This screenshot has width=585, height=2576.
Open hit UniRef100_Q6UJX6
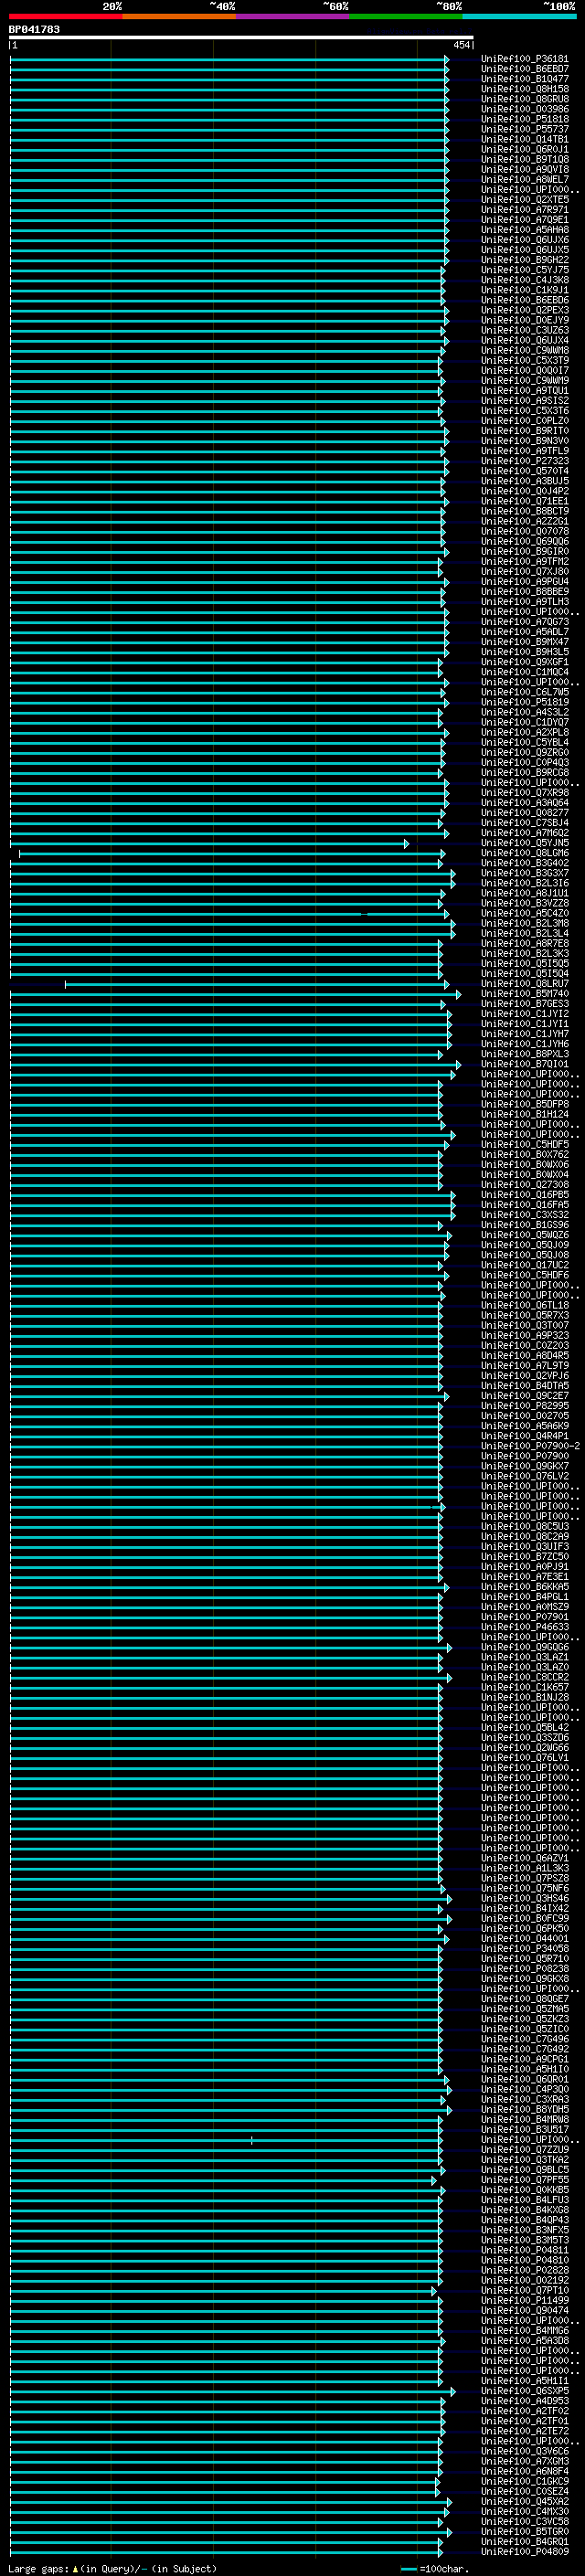tap(525, 240)
